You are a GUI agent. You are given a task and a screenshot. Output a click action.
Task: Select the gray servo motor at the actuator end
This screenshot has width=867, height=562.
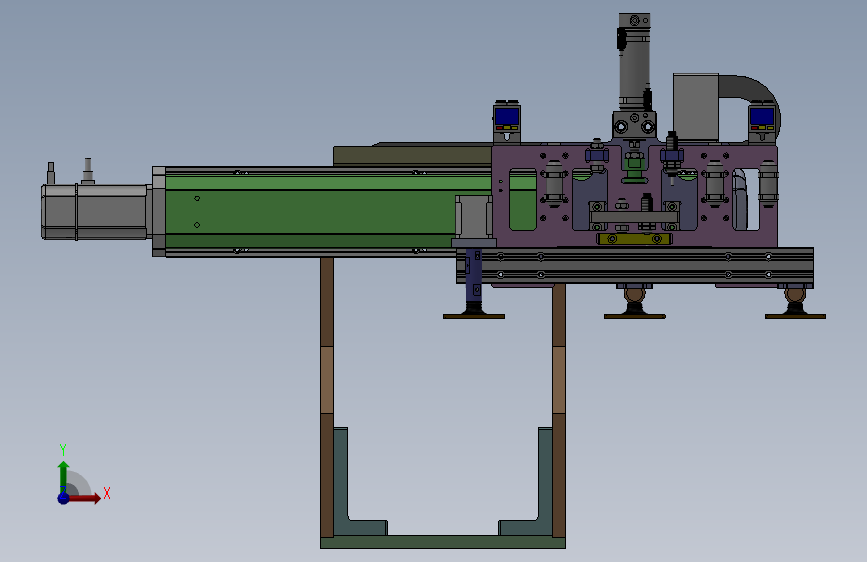[94, 212]
